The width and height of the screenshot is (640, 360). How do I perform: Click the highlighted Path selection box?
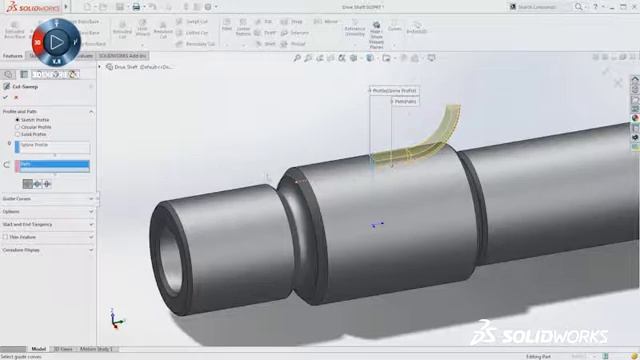[x=52, y=166]
